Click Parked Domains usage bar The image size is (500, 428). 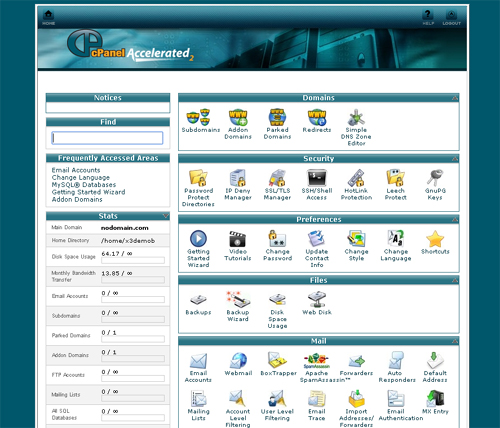coord(133,339)
